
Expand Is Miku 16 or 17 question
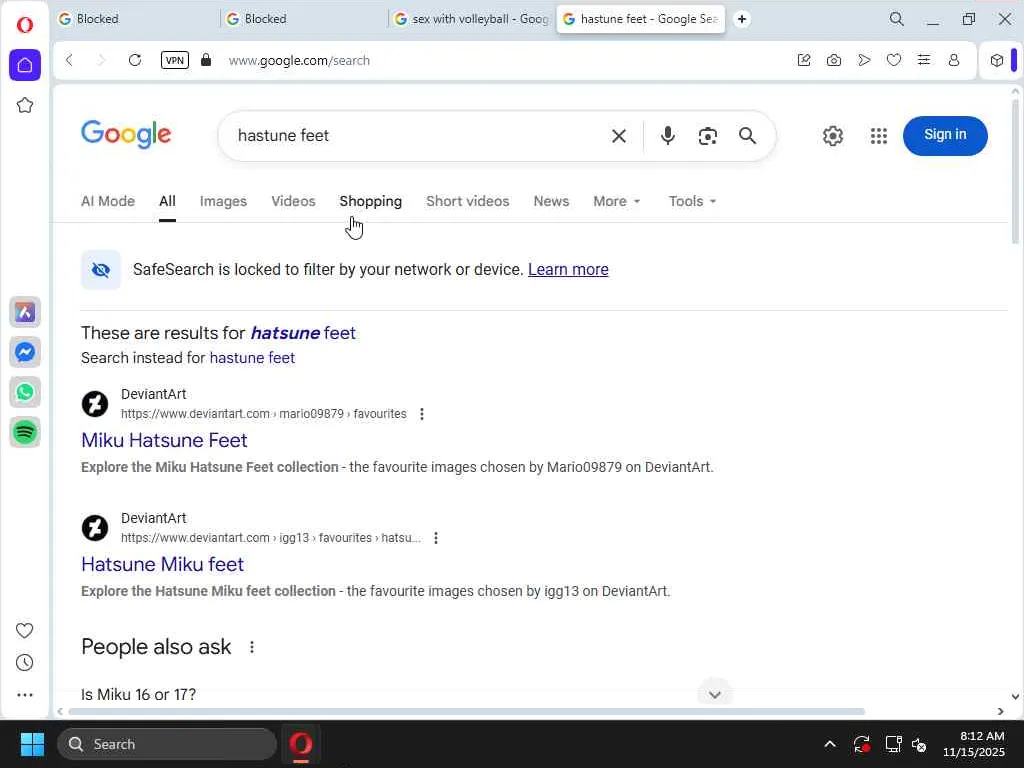point(404,694)
